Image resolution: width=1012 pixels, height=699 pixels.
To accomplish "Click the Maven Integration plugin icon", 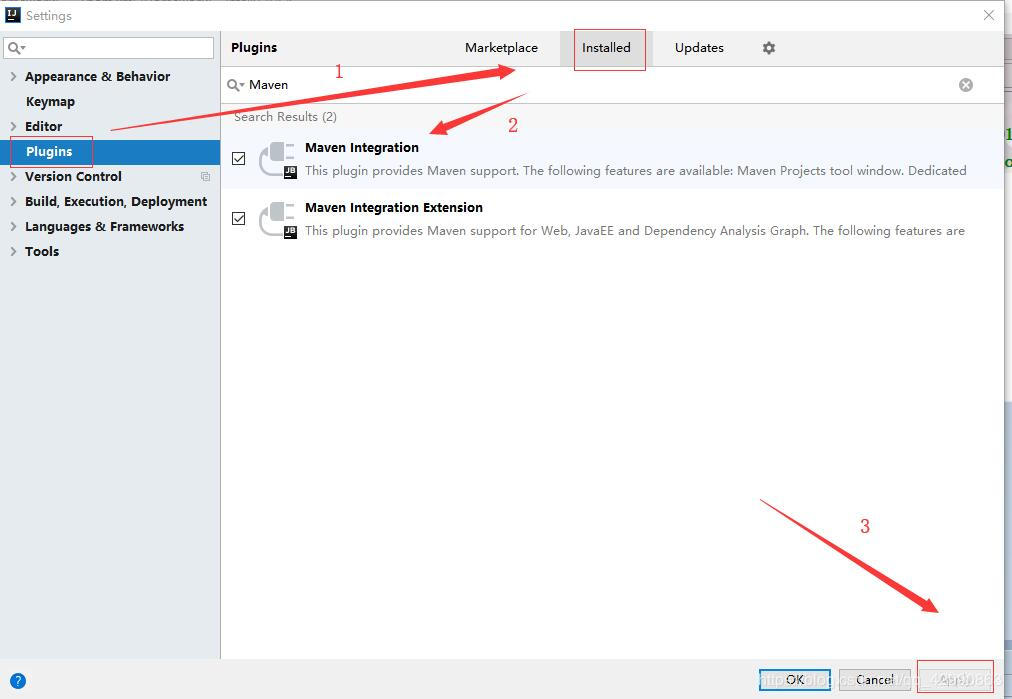I will (277, 159).
